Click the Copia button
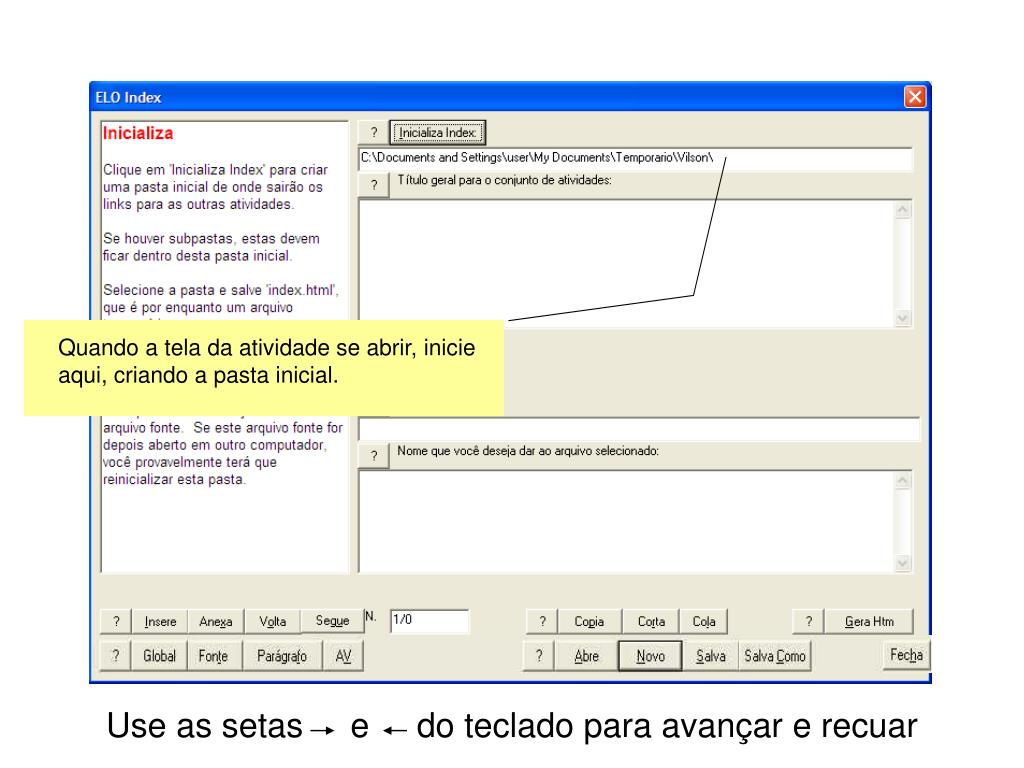The image size is (1024, 768). [x=589, y=622]
